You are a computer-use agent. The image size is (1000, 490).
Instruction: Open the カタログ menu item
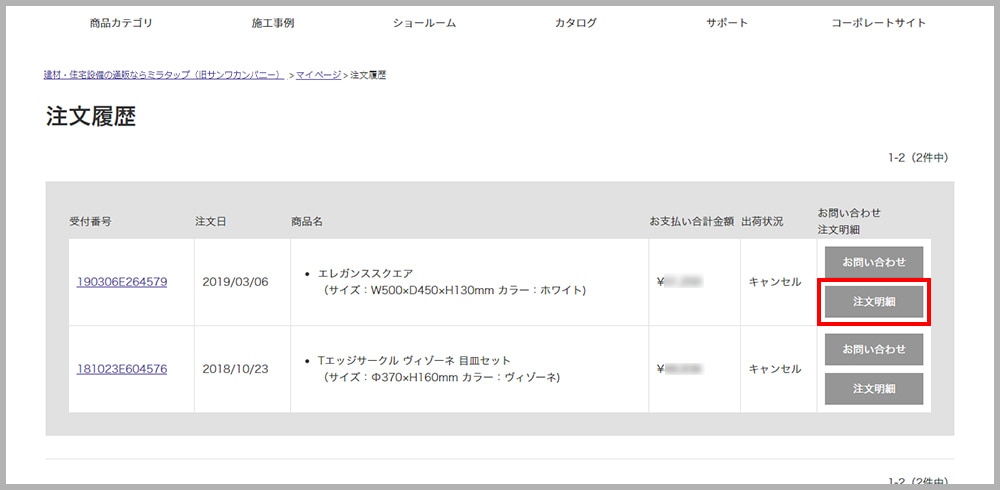tap(576, 23)
